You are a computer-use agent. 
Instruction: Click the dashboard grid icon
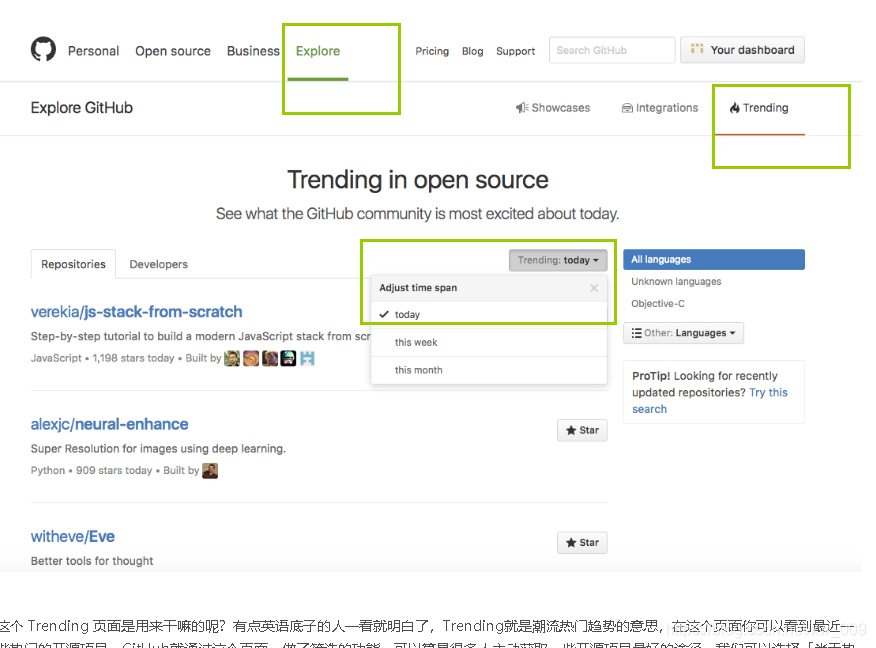click(x=697, y=49)
